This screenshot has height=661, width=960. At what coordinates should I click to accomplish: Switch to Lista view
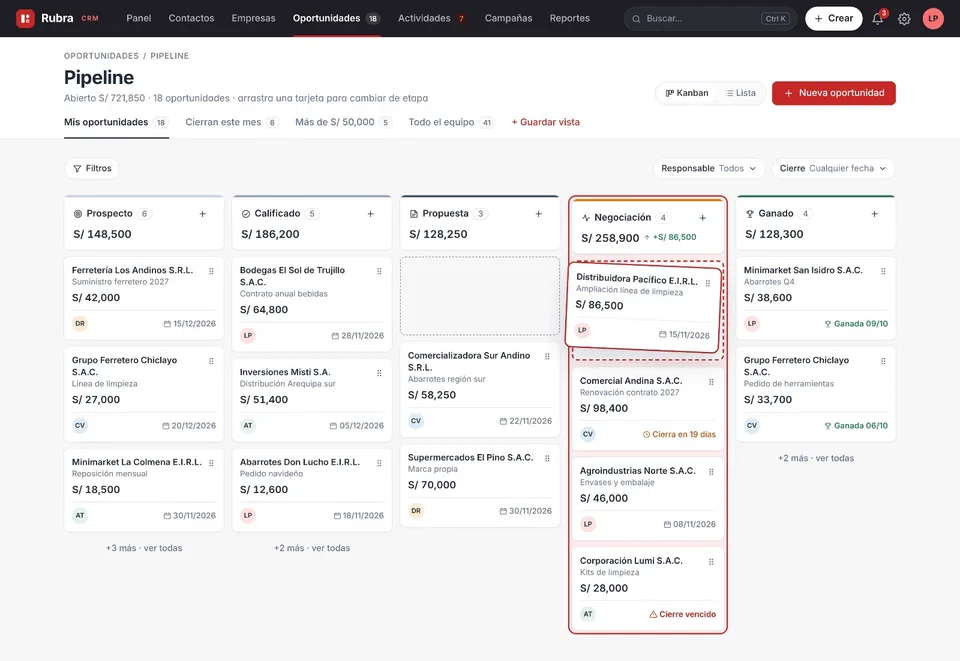pyautogui.click(x=741, y=93)
